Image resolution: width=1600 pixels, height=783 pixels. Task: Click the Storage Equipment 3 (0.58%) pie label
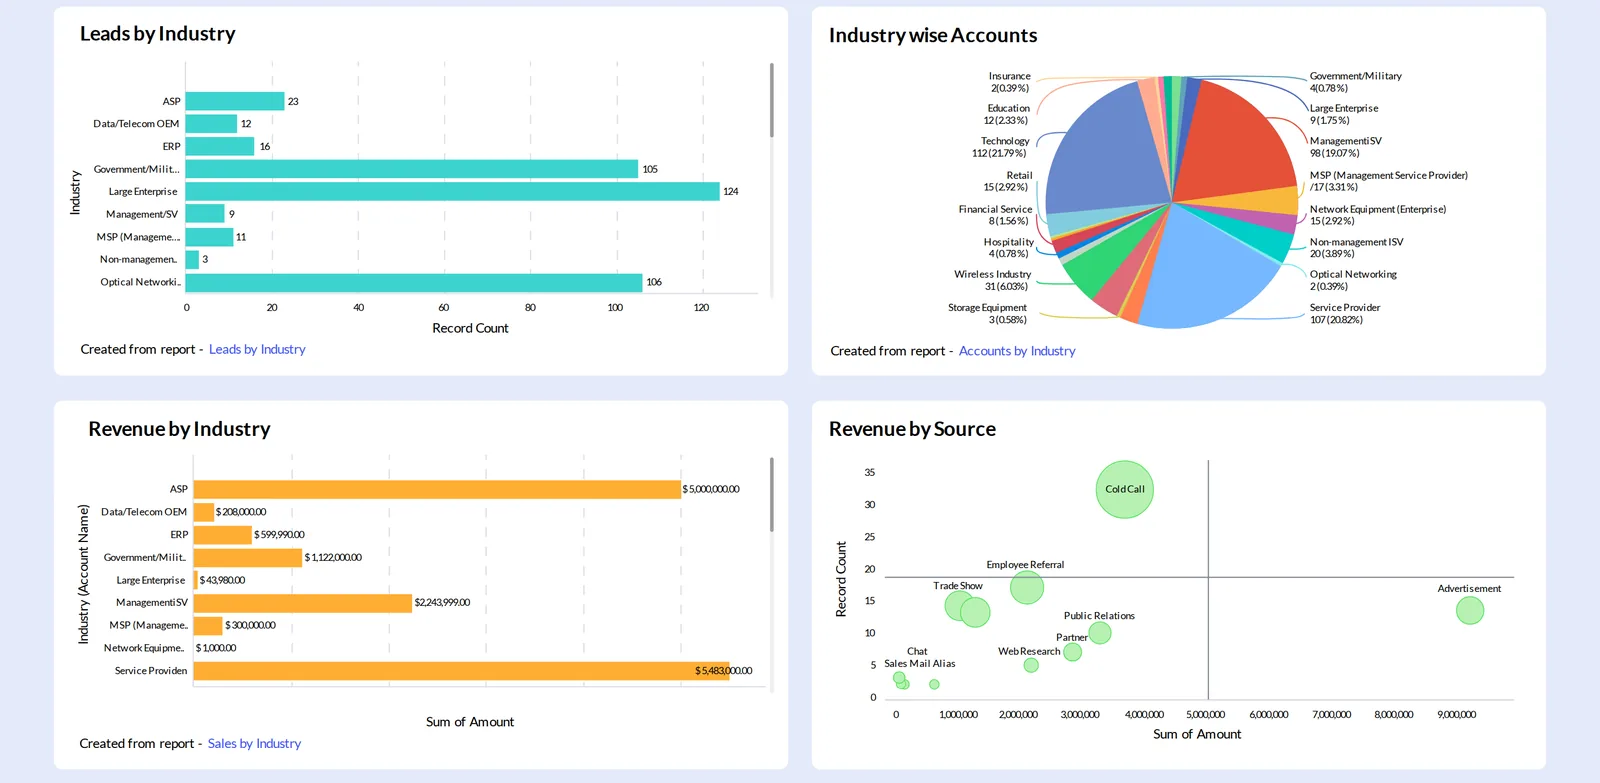(987, 314)
